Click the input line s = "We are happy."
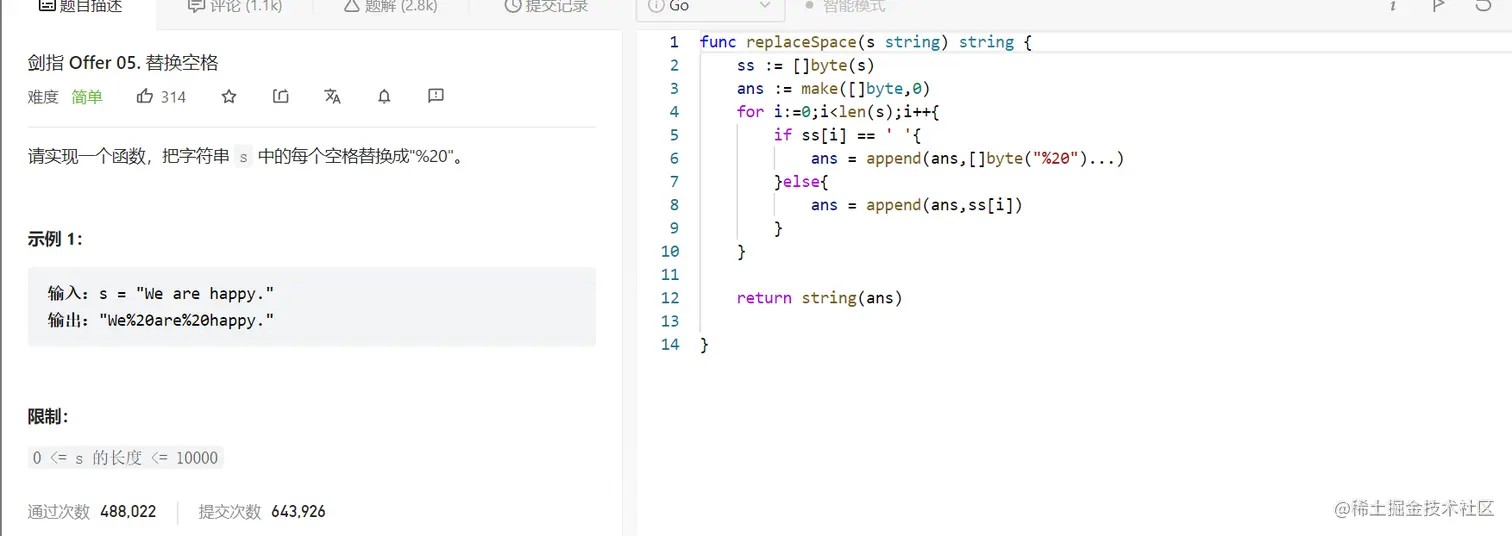The width and height of the screenshot is (1512, 536). [x=161, y=293]
